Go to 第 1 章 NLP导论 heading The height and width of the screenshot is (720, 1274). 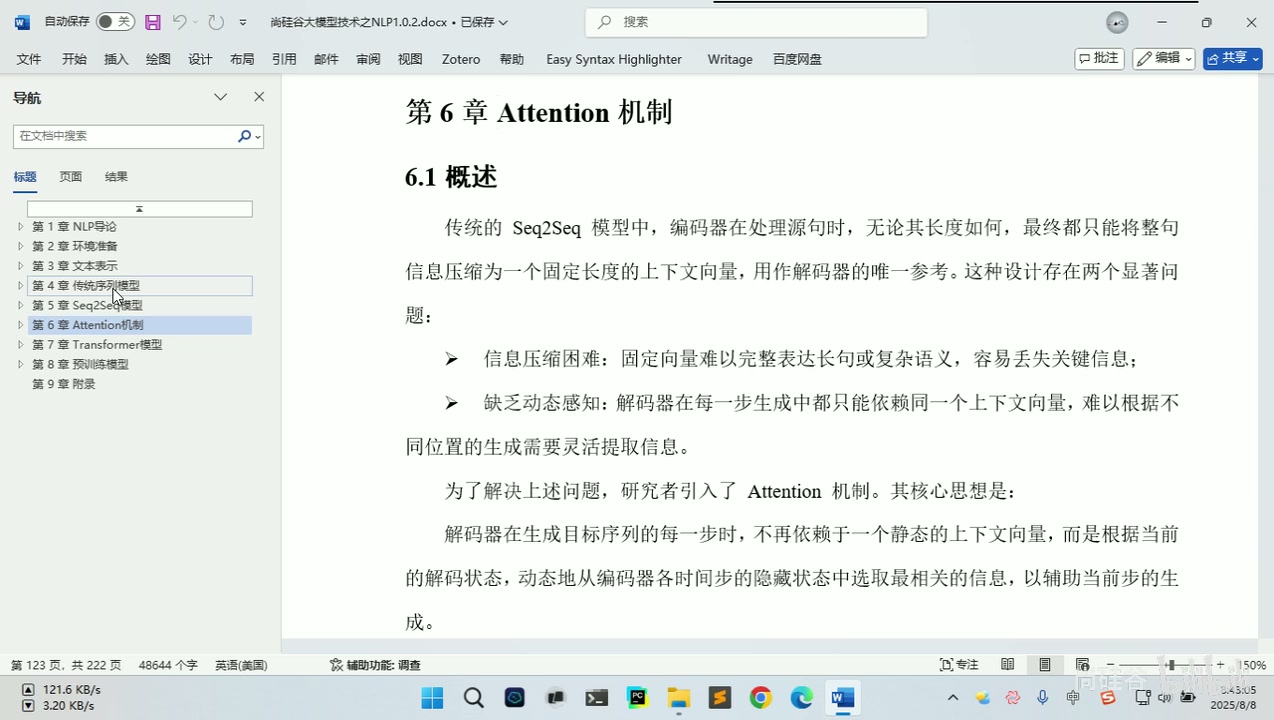click(x=74, y=227)
